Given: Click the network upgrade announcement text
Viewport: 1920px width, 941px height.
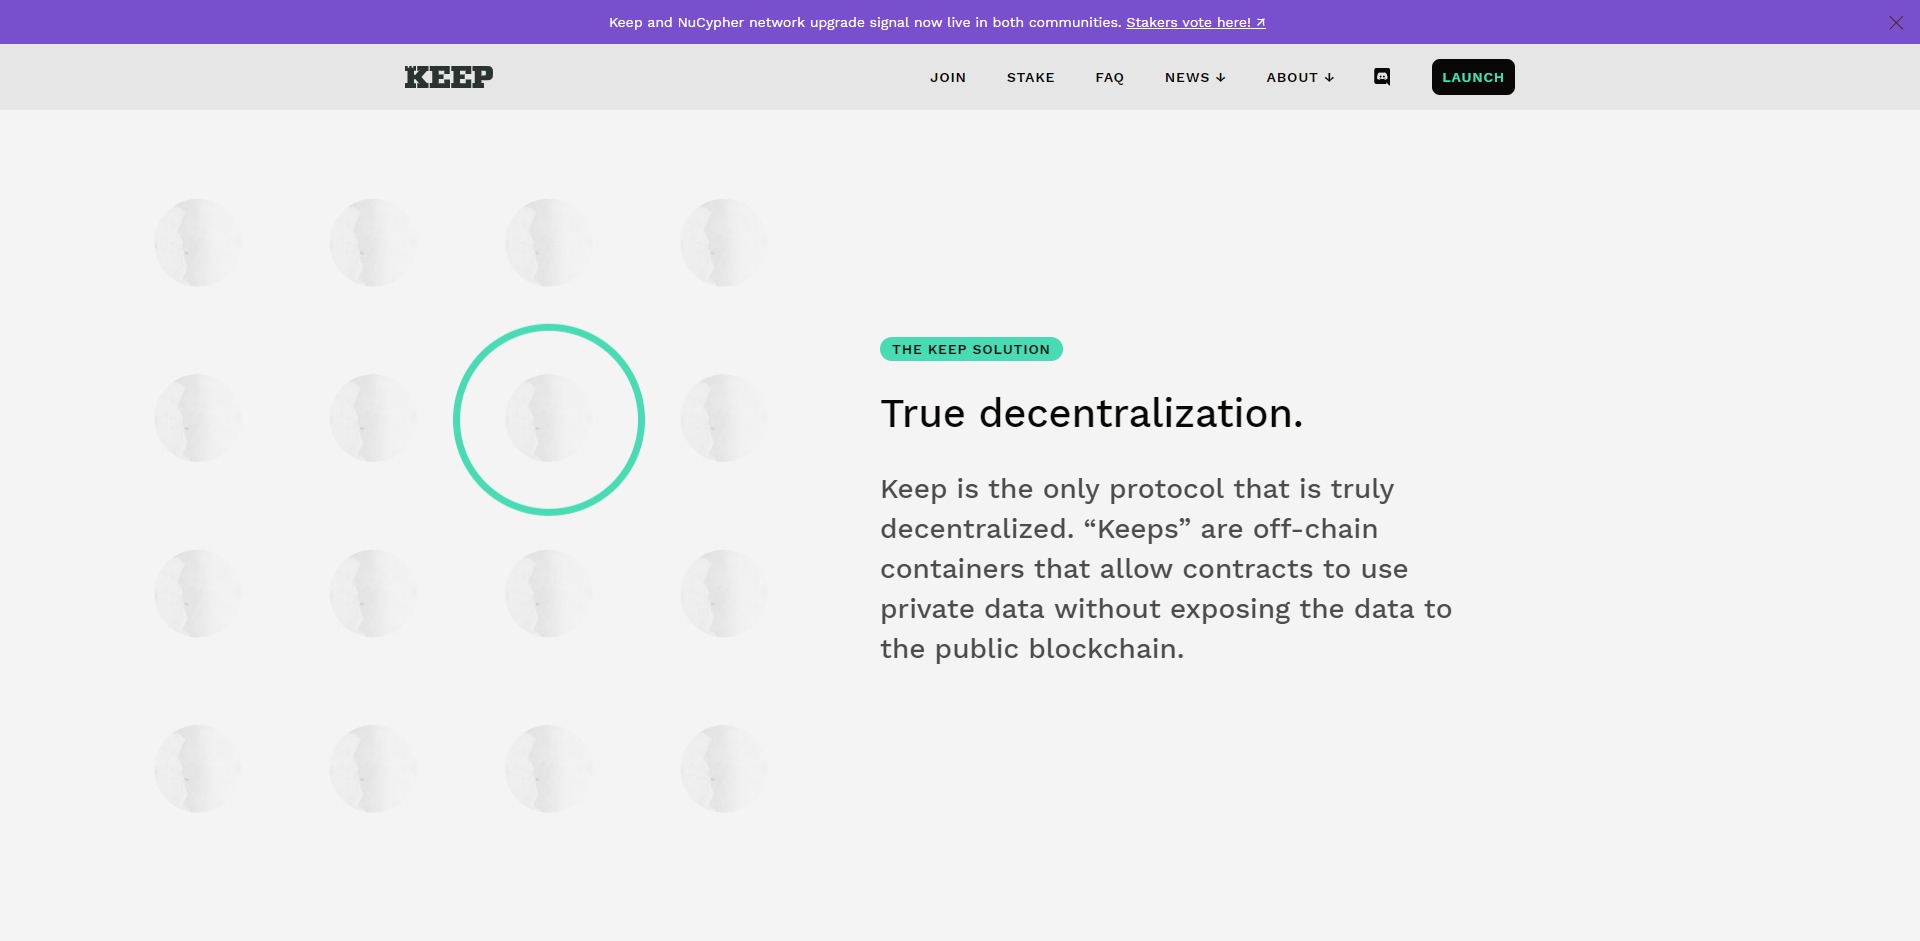Looking at the screenshot, I should coord(865,23).
